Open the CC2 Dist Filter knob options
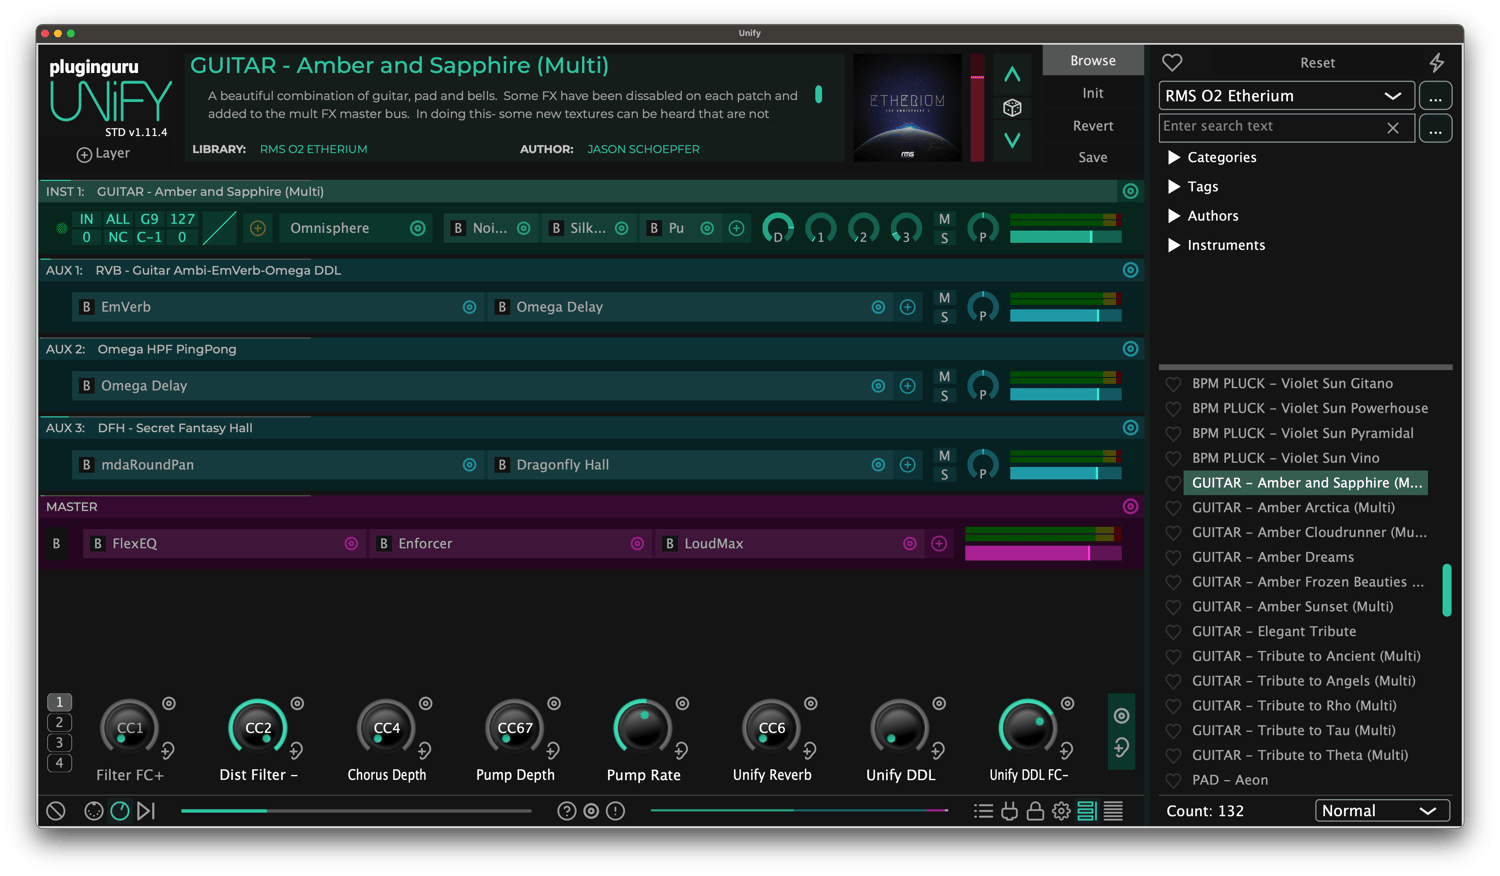This screenshot has width=1500, height=876. tap(297, 704)
